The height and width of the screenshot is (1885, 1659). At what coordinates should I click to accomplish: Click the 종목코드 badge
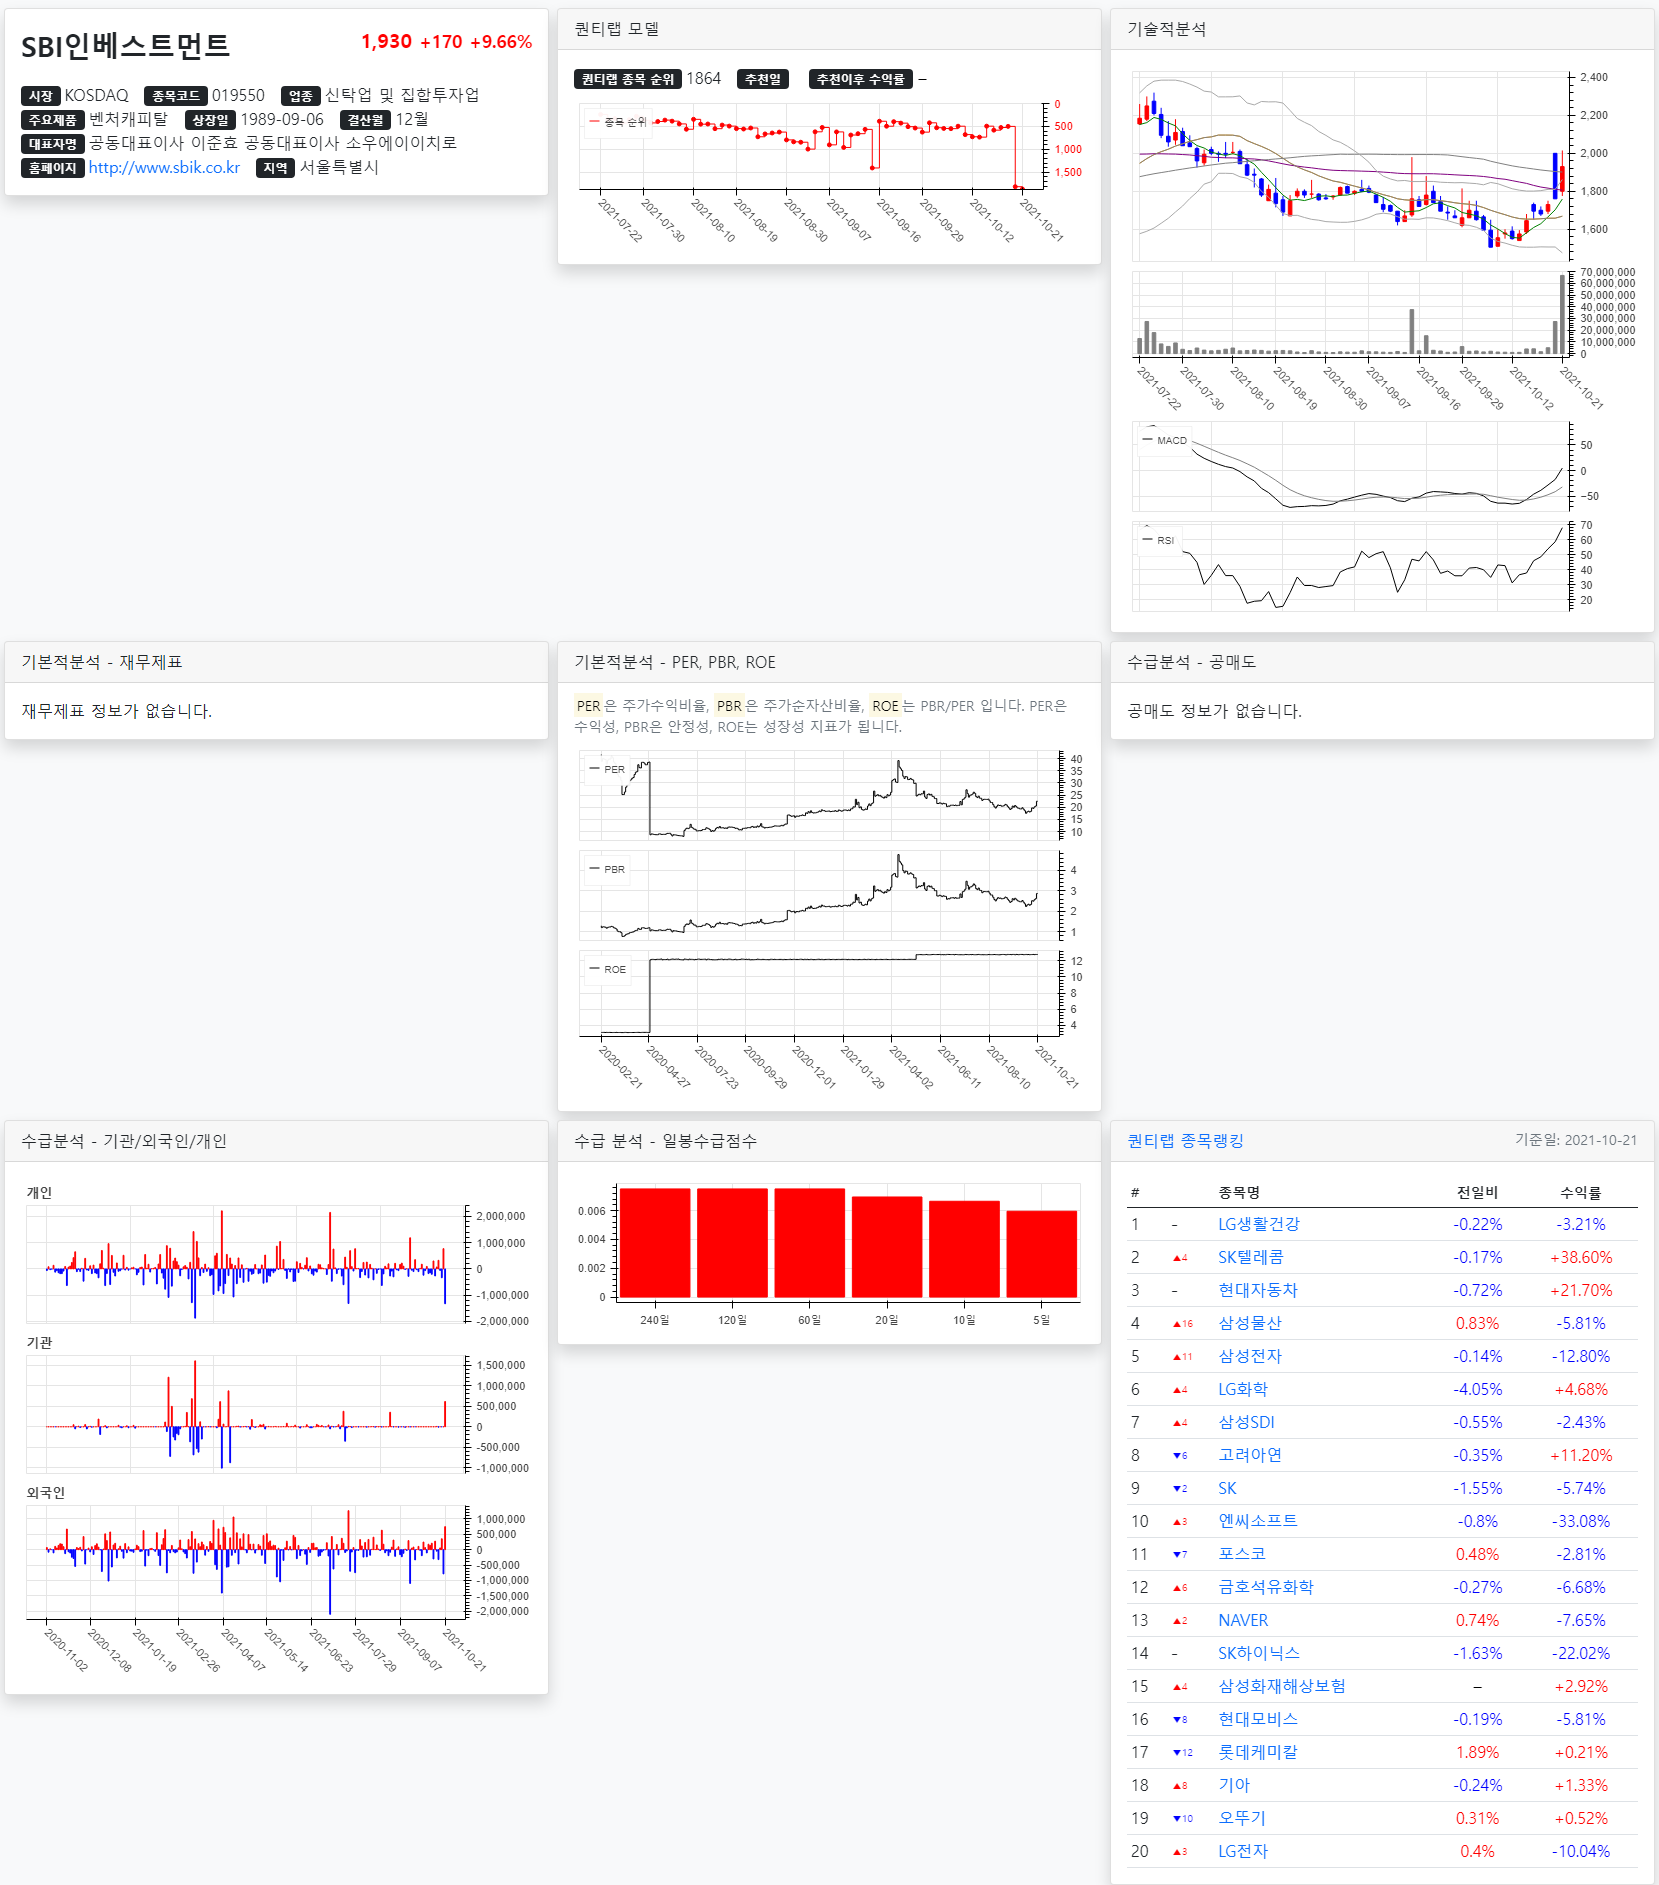[x=176, y=96]
